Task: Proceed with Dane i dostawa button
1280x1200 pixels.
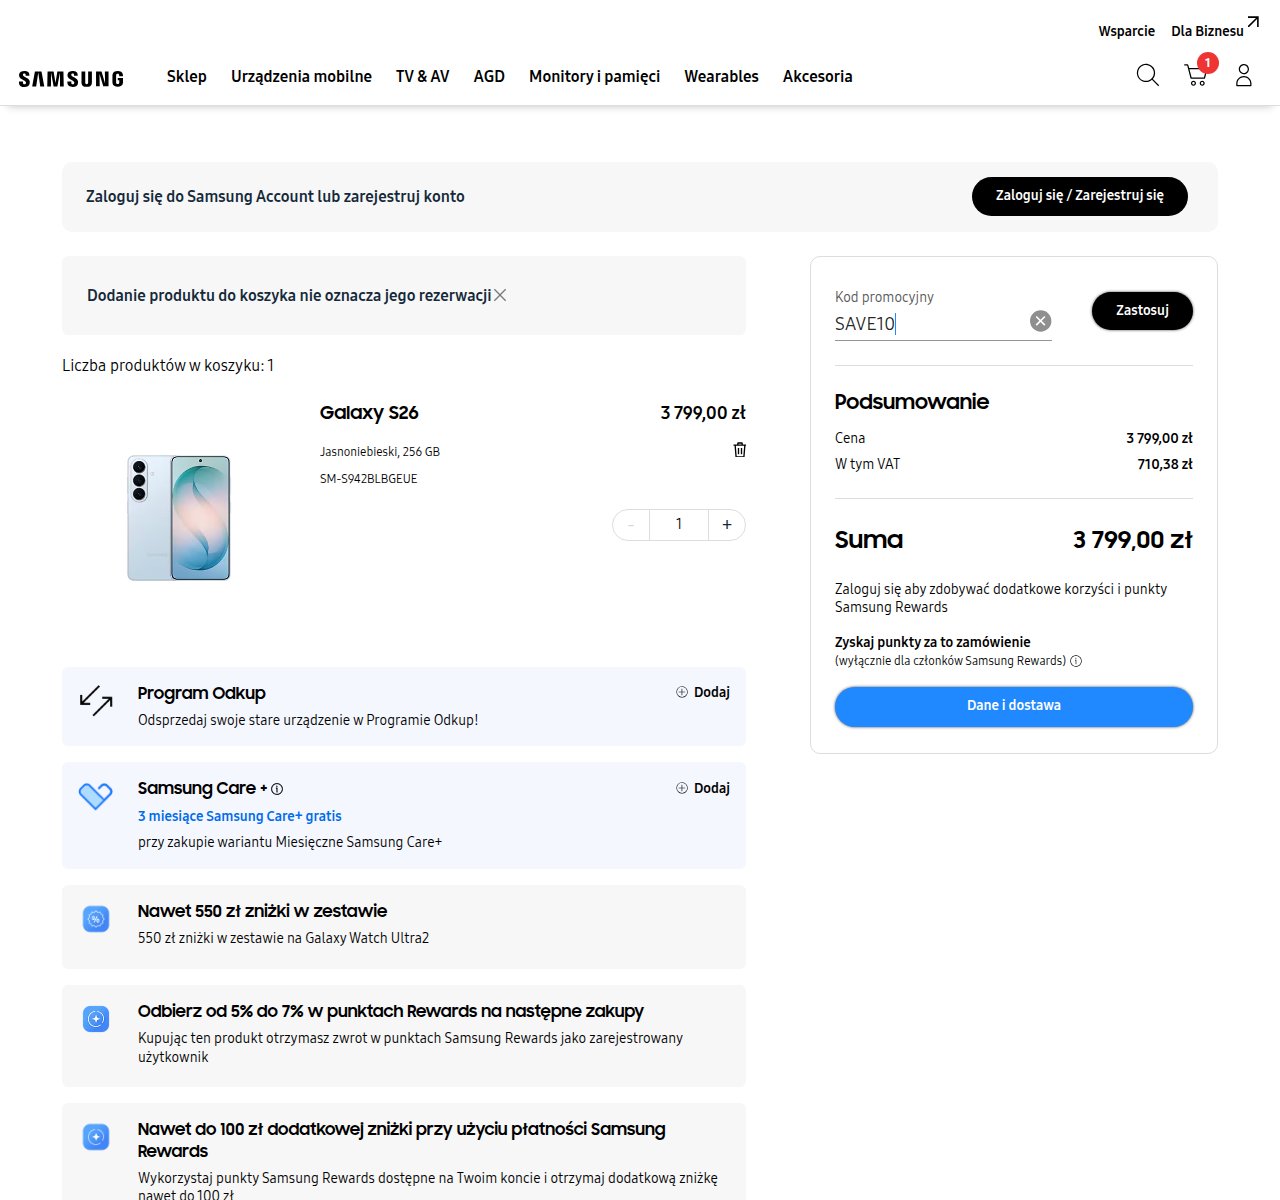Action: [1014, 706]
